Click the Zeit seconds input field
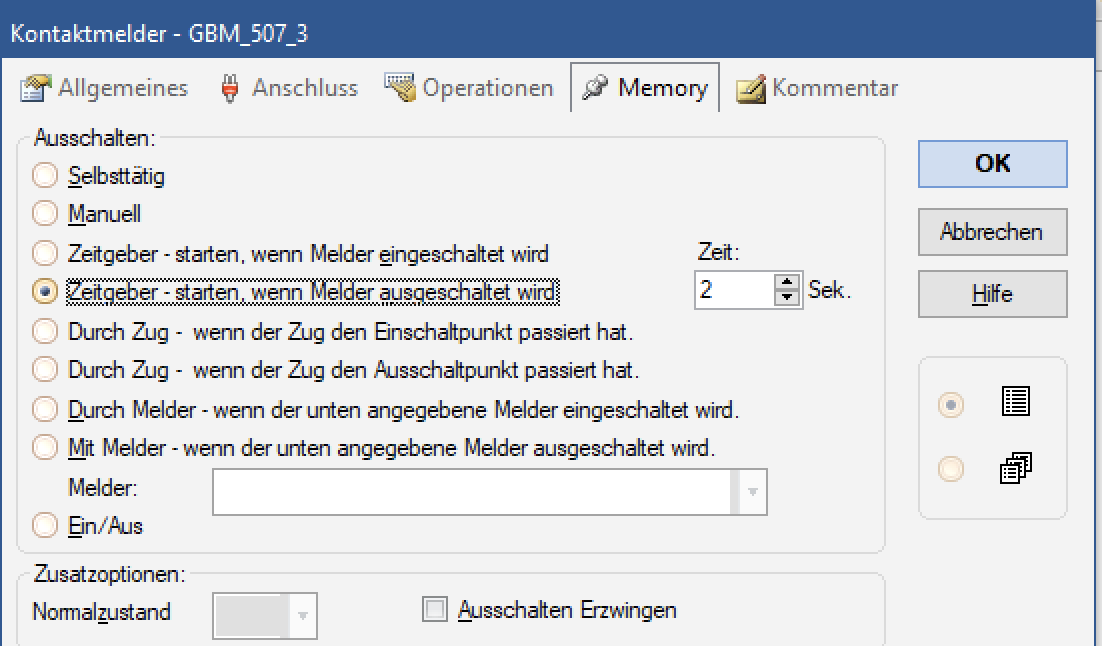The width and height of the screenshot is (1102, 646). click(x=734, y=291)
